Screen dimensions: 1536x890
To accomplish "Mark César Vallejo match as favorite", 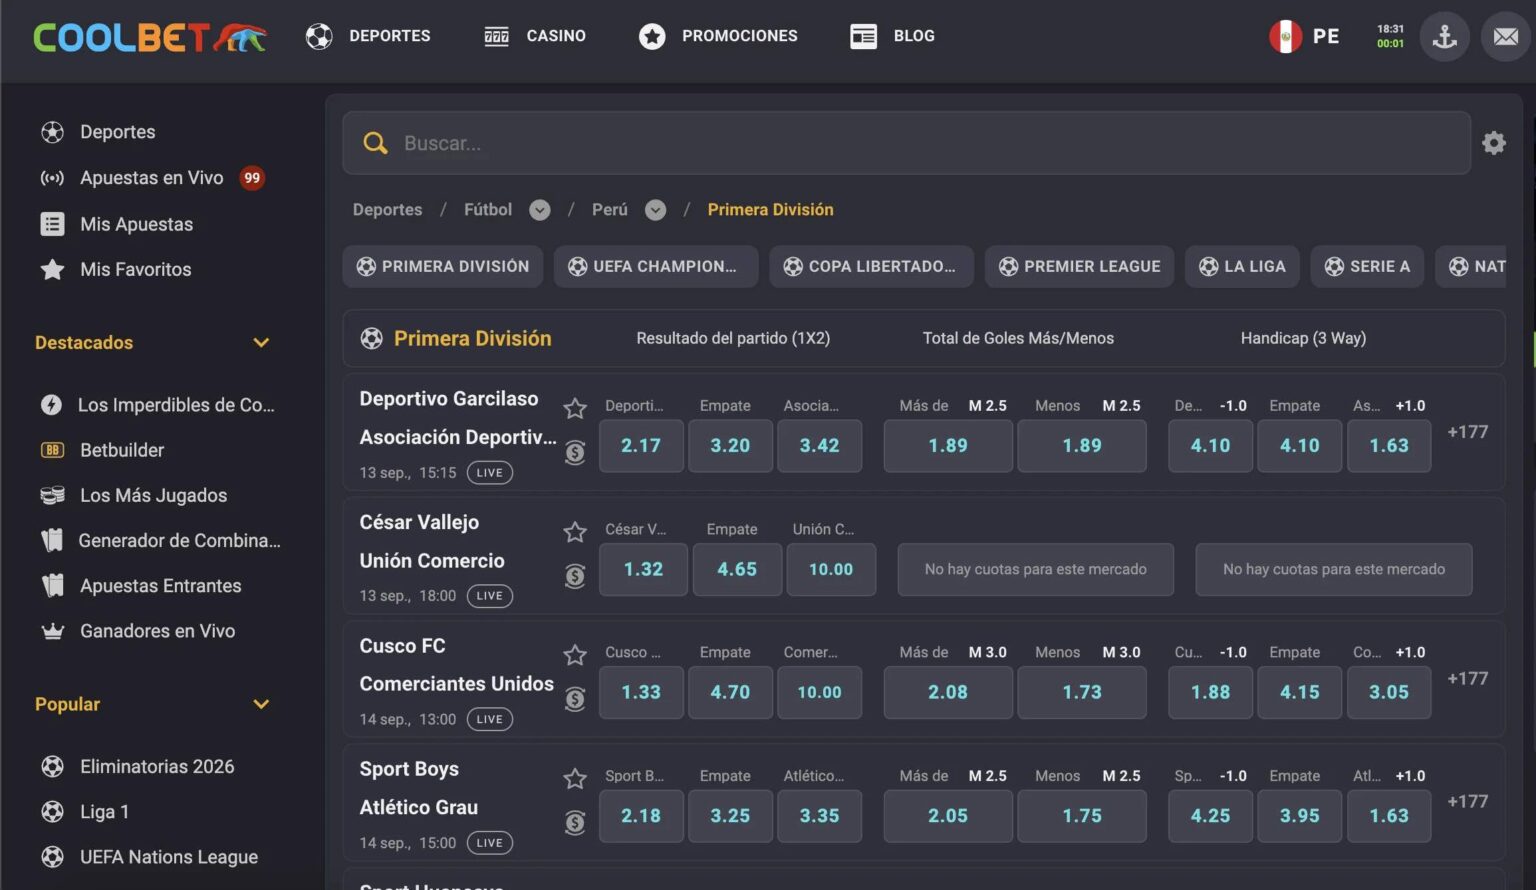I will (575, 532).
